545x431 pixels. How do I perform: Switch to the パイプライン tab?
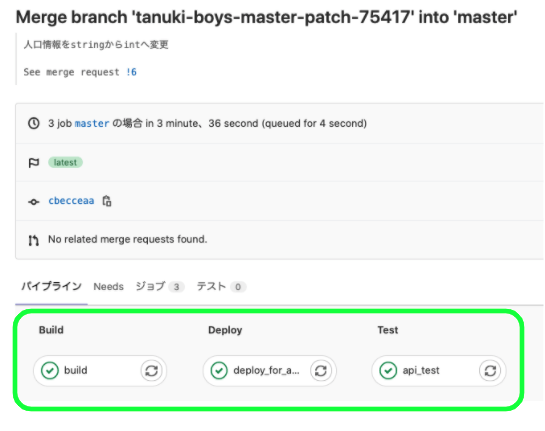[x=51, y=286]
